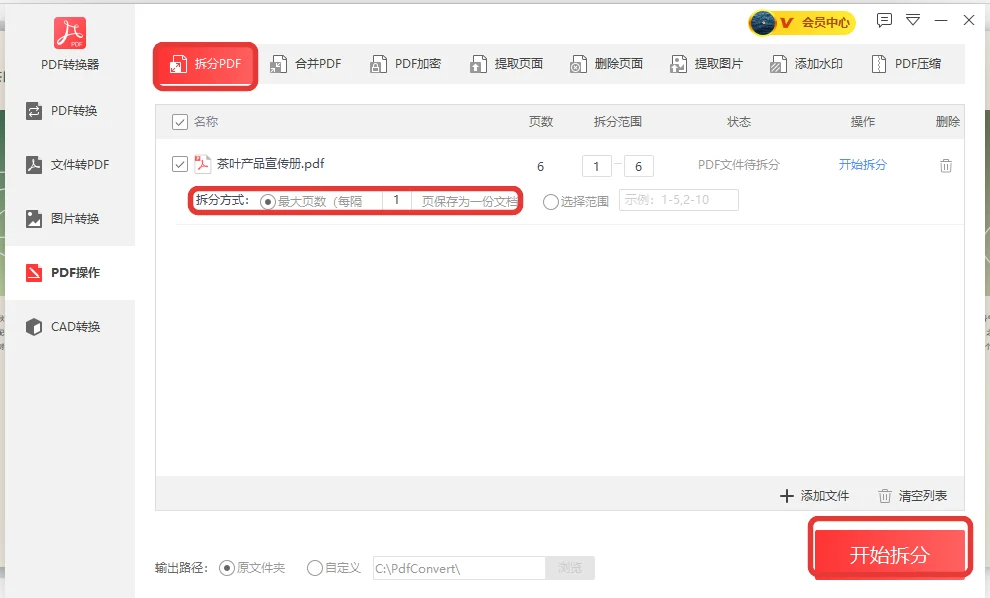The image size is (990, 598).
Task: Click 清空列表 to clear the list
Action: 913,496
